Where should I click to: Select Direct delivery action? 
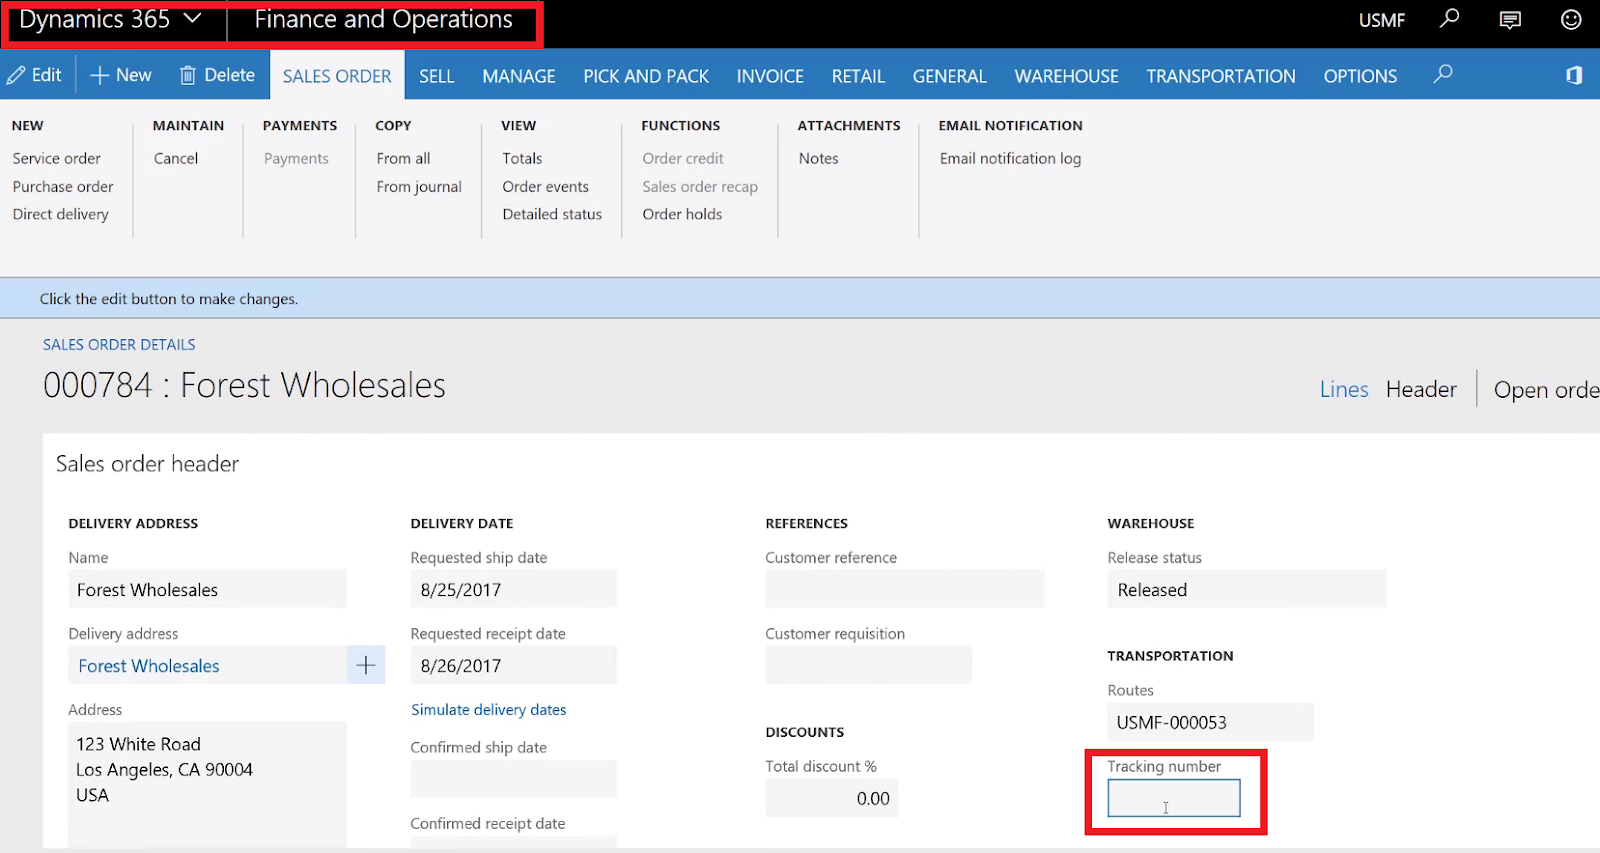pos(61,214)
